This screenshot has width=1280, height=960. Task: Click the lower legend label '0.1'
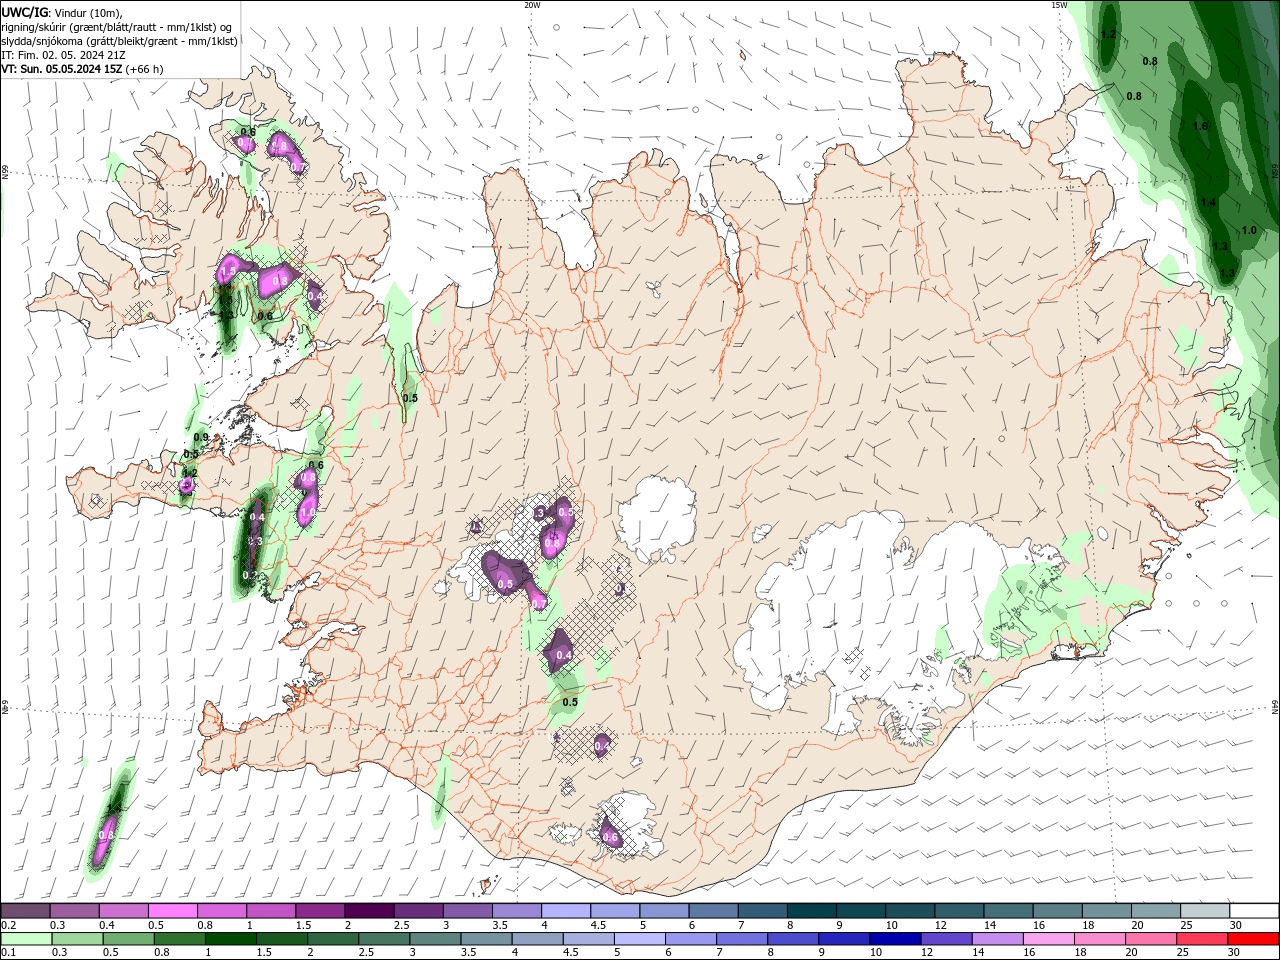click(9, 953)
